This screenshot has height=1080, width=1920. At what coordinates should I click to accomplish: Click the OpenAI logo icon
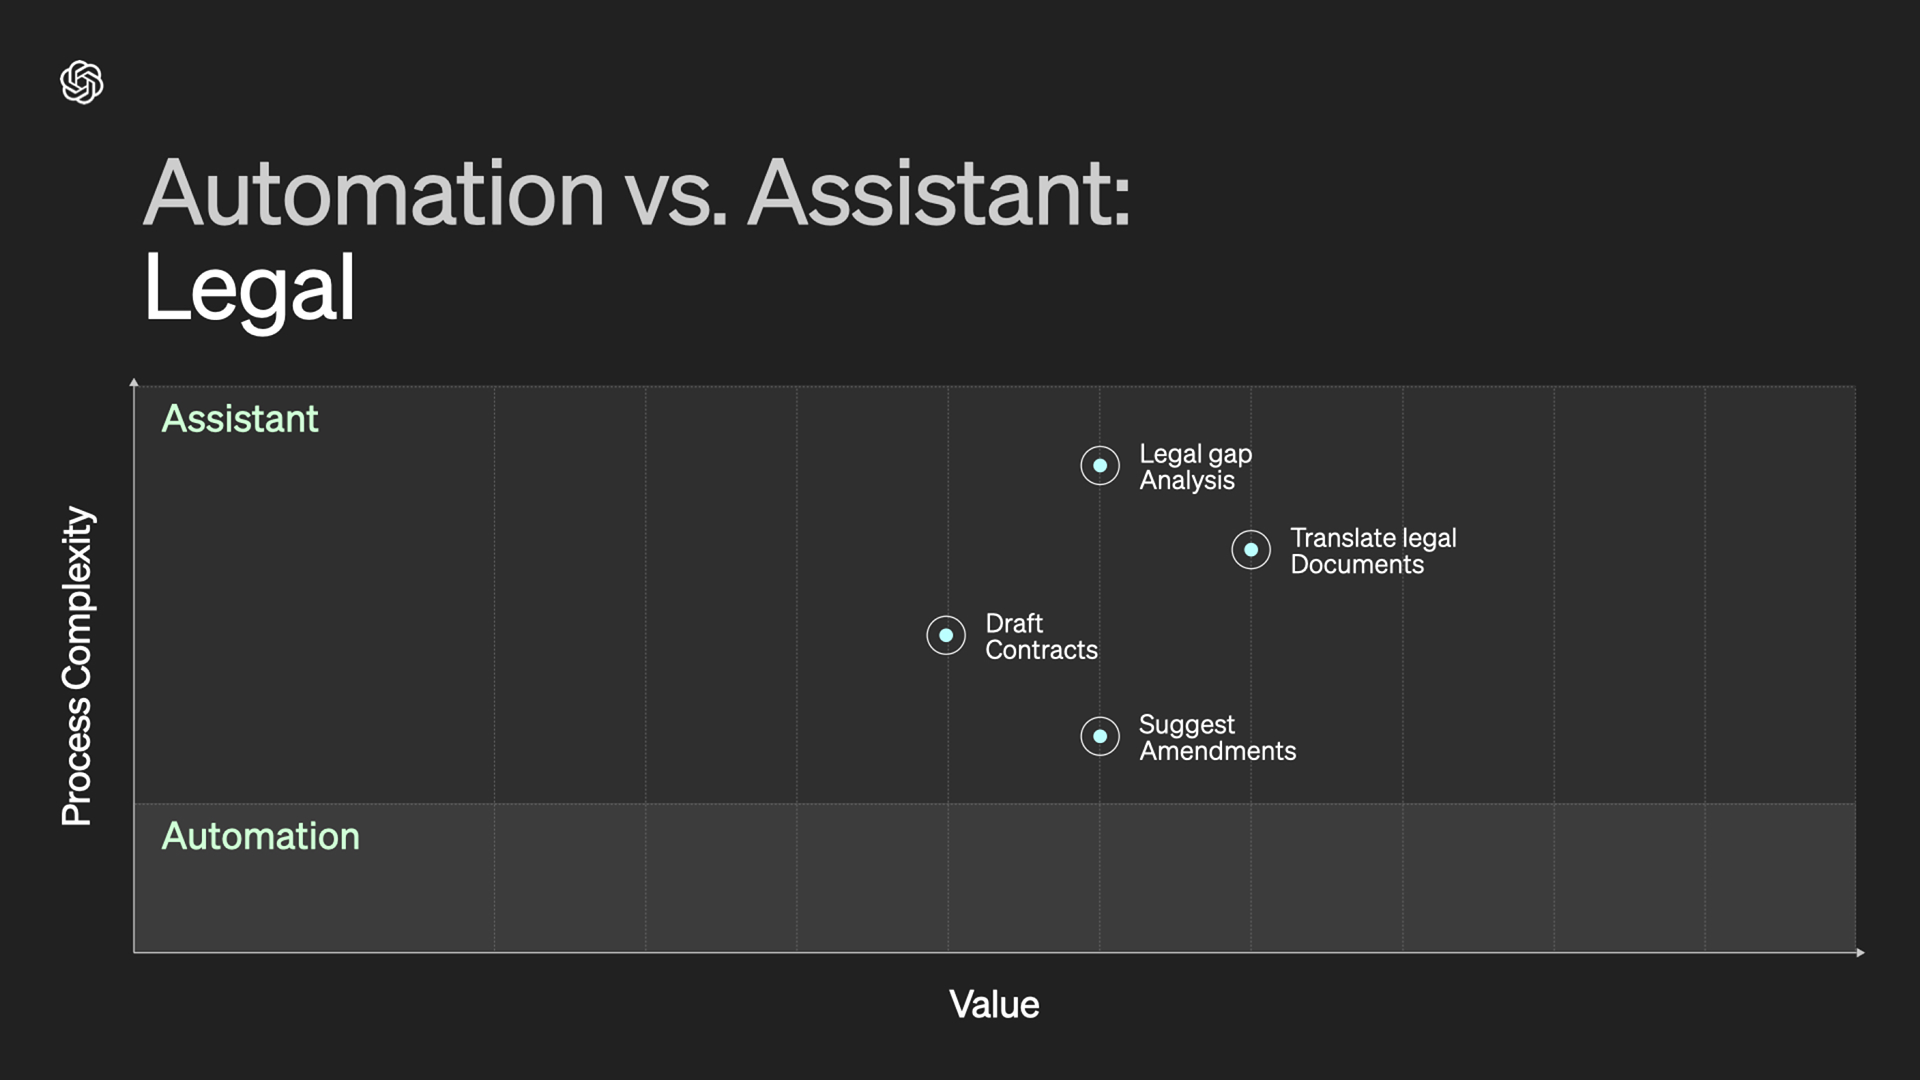pyautogui.click(x=82, y=82)
